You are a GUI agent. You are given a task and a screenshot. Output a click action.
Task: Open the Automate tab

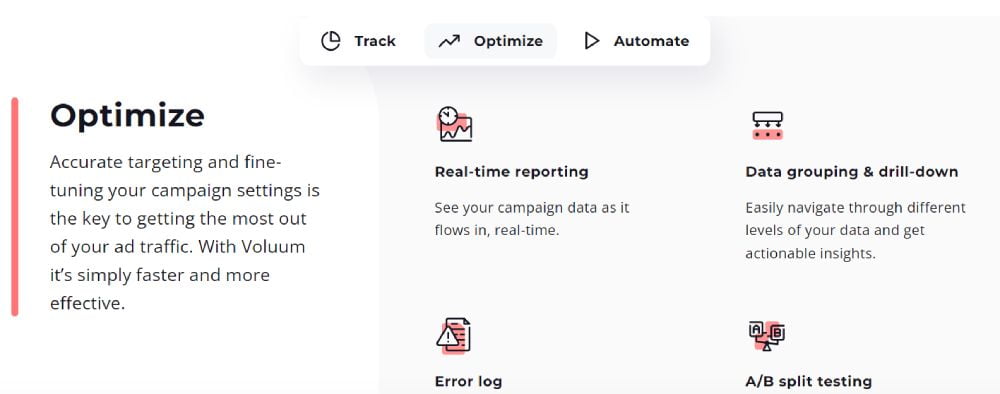coord(636,41)
